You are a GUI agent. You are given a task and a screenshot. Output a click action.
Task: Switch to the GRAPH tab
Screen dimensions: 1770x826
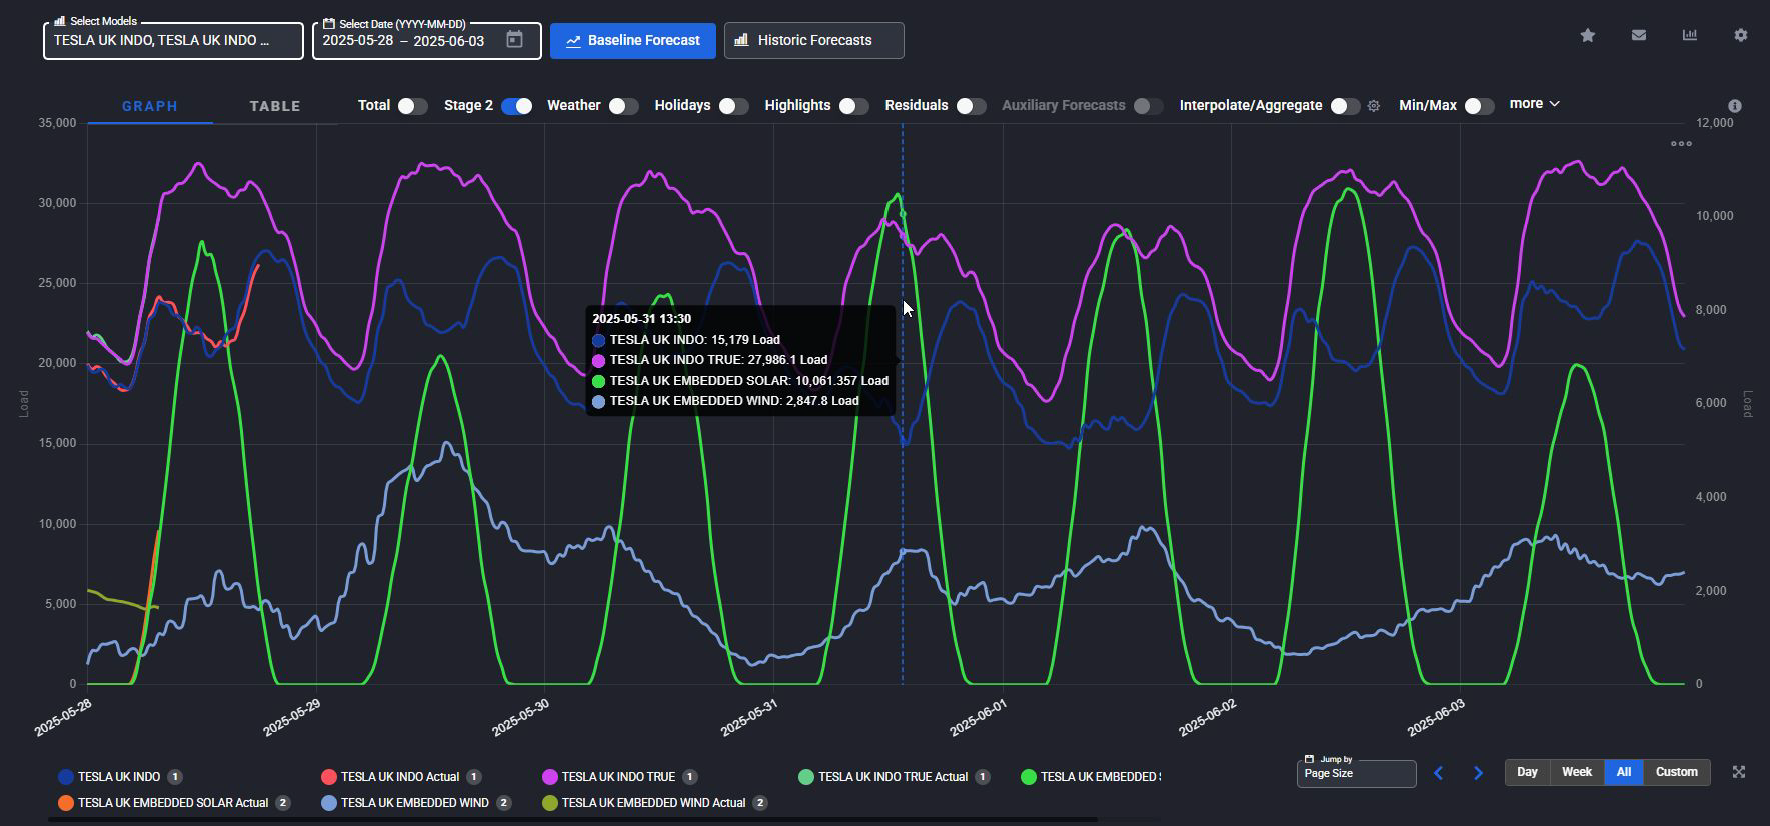150,106
